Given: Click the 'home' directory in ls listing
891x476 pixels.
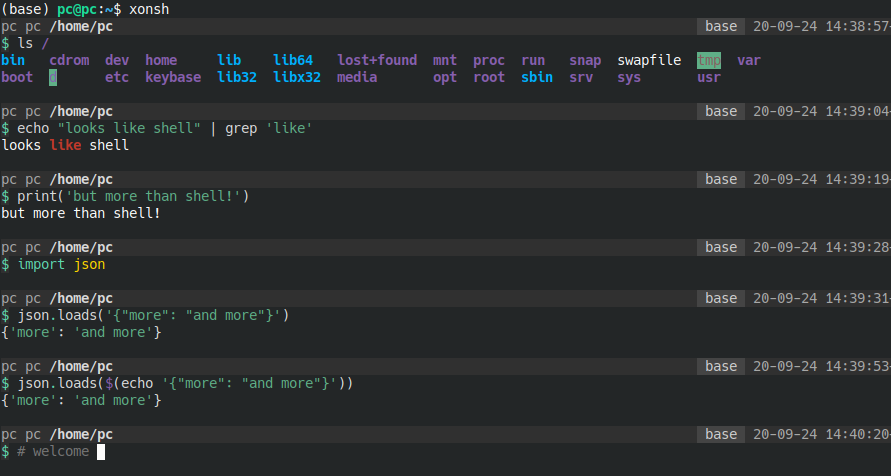Looking at the screenshot, I should [161, 60].
